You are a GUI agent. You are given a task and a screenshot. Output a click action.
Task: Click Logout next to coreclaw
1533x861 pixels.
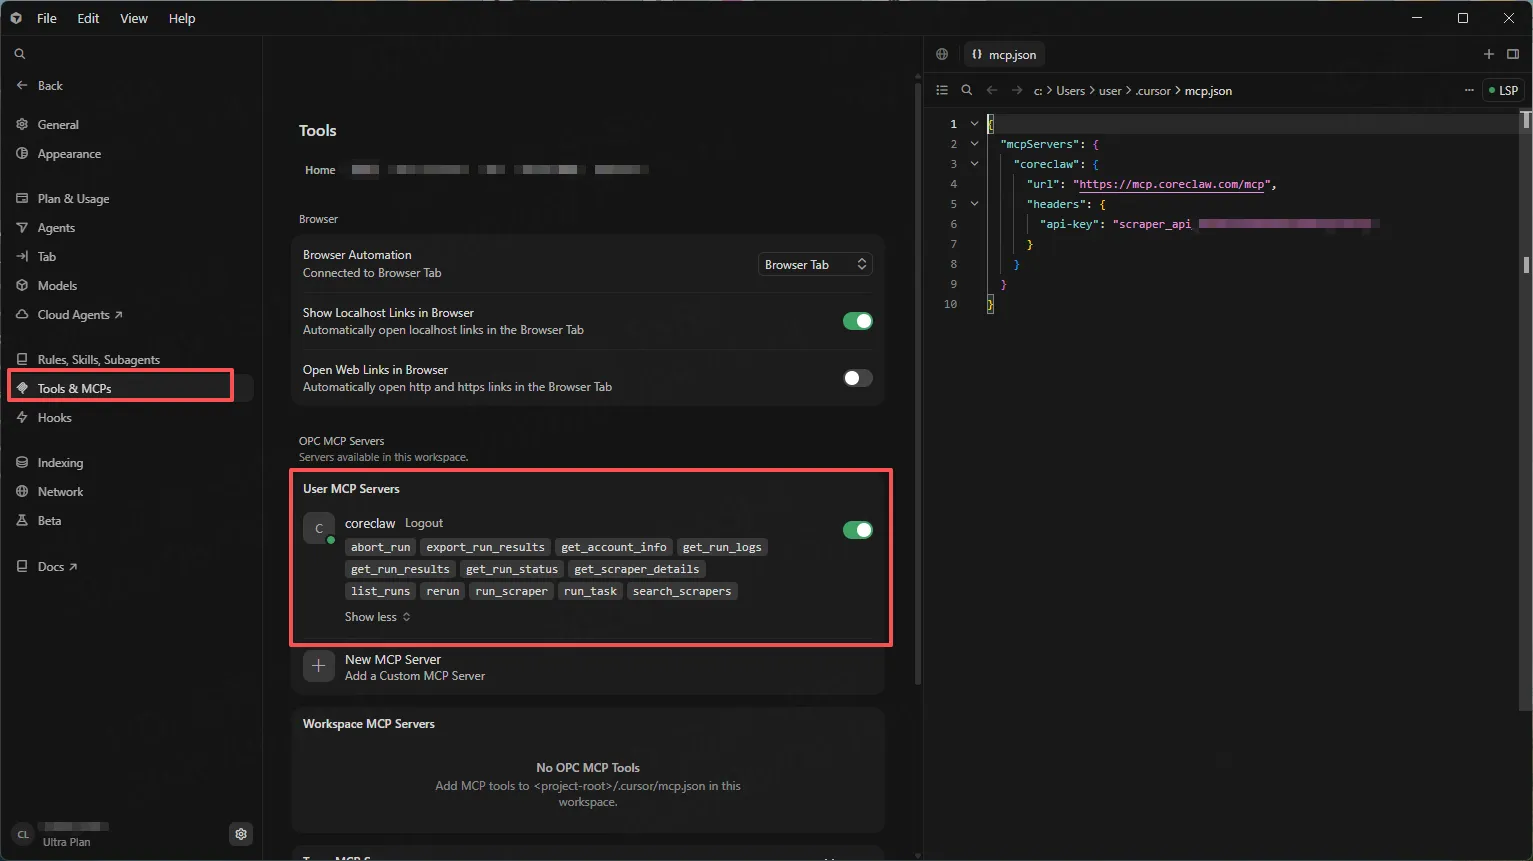pyautogui.click(x=424, y=523)
